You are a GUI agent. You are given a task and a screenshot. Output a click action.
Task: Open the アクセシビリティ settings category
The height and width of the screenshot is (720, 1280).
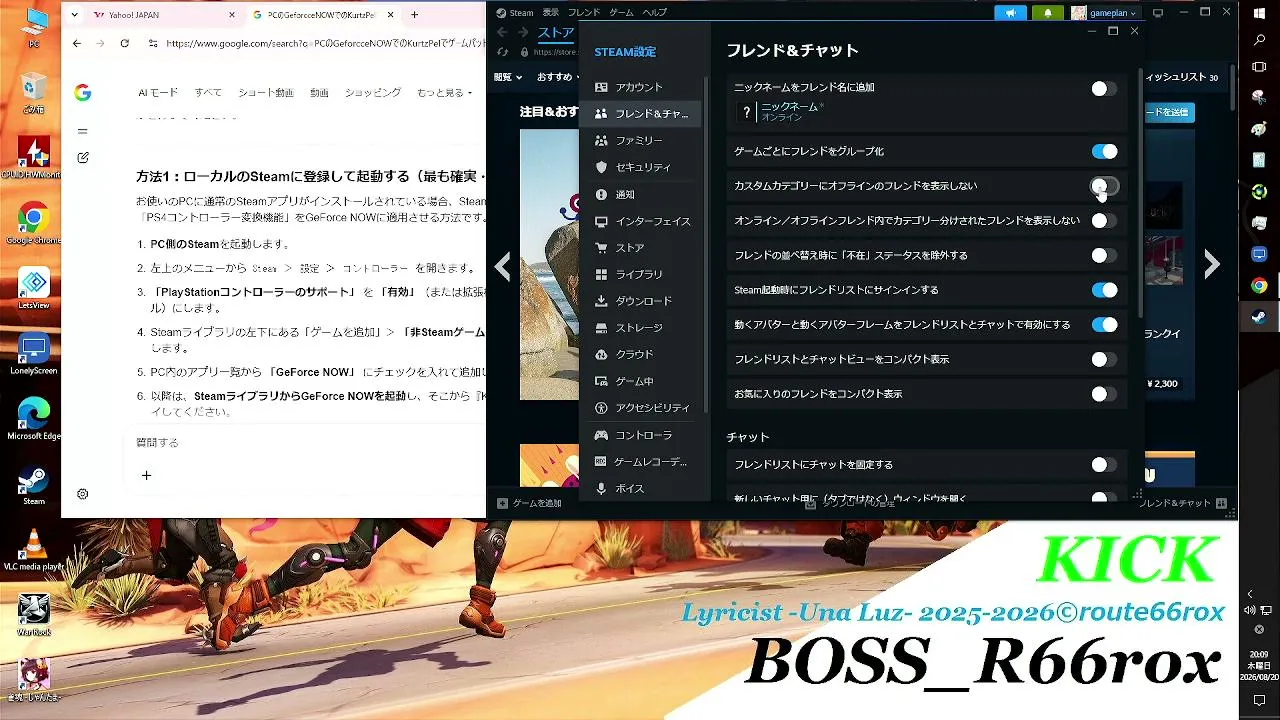(640, 408)
